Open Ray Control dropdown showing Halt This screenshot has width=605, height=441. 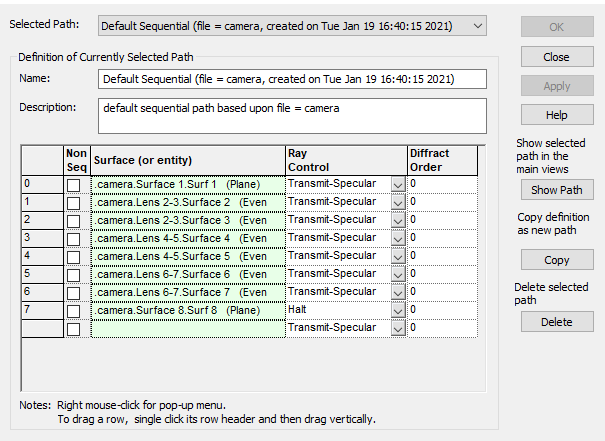tap(398, 310)
